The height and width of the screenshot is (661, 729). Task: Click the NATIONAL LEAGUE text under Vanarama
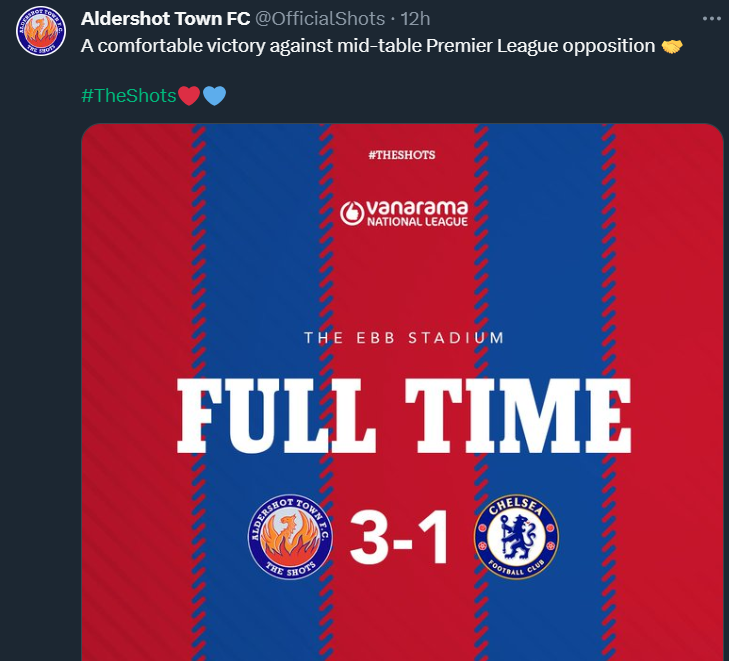(417, 222)
